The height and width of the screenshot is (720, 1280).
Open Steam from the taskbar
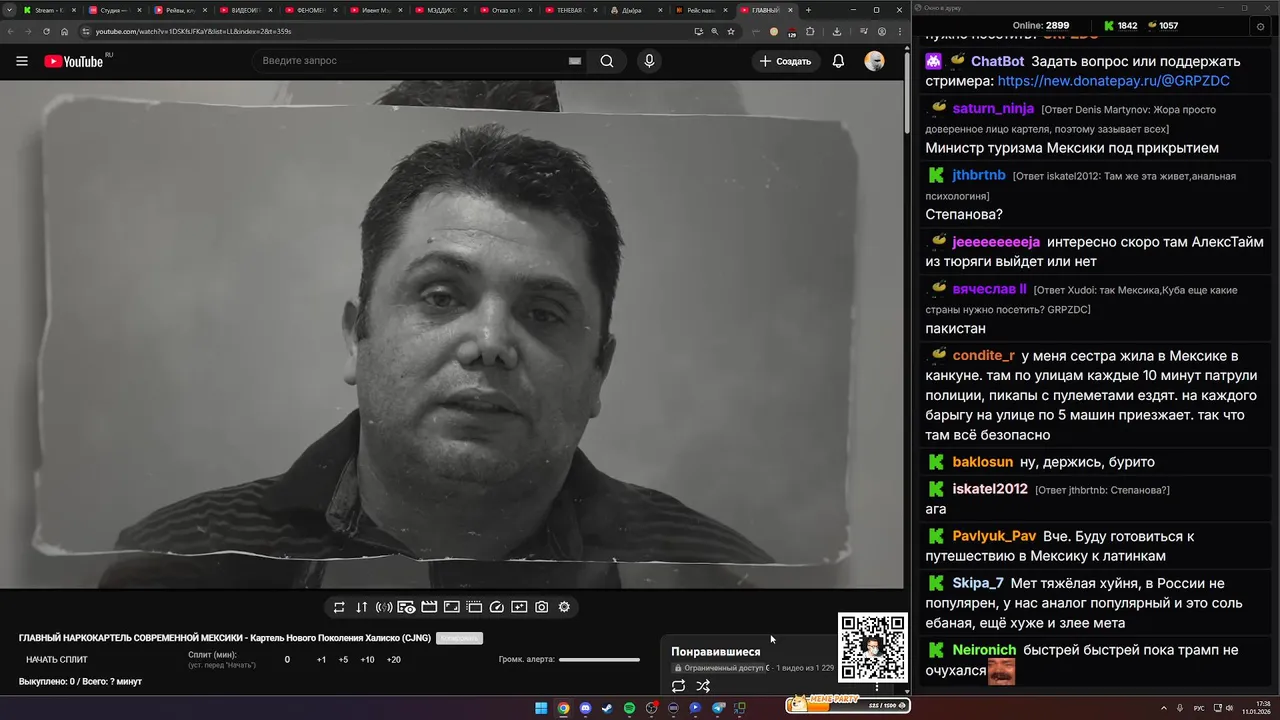tap(607, 708)
